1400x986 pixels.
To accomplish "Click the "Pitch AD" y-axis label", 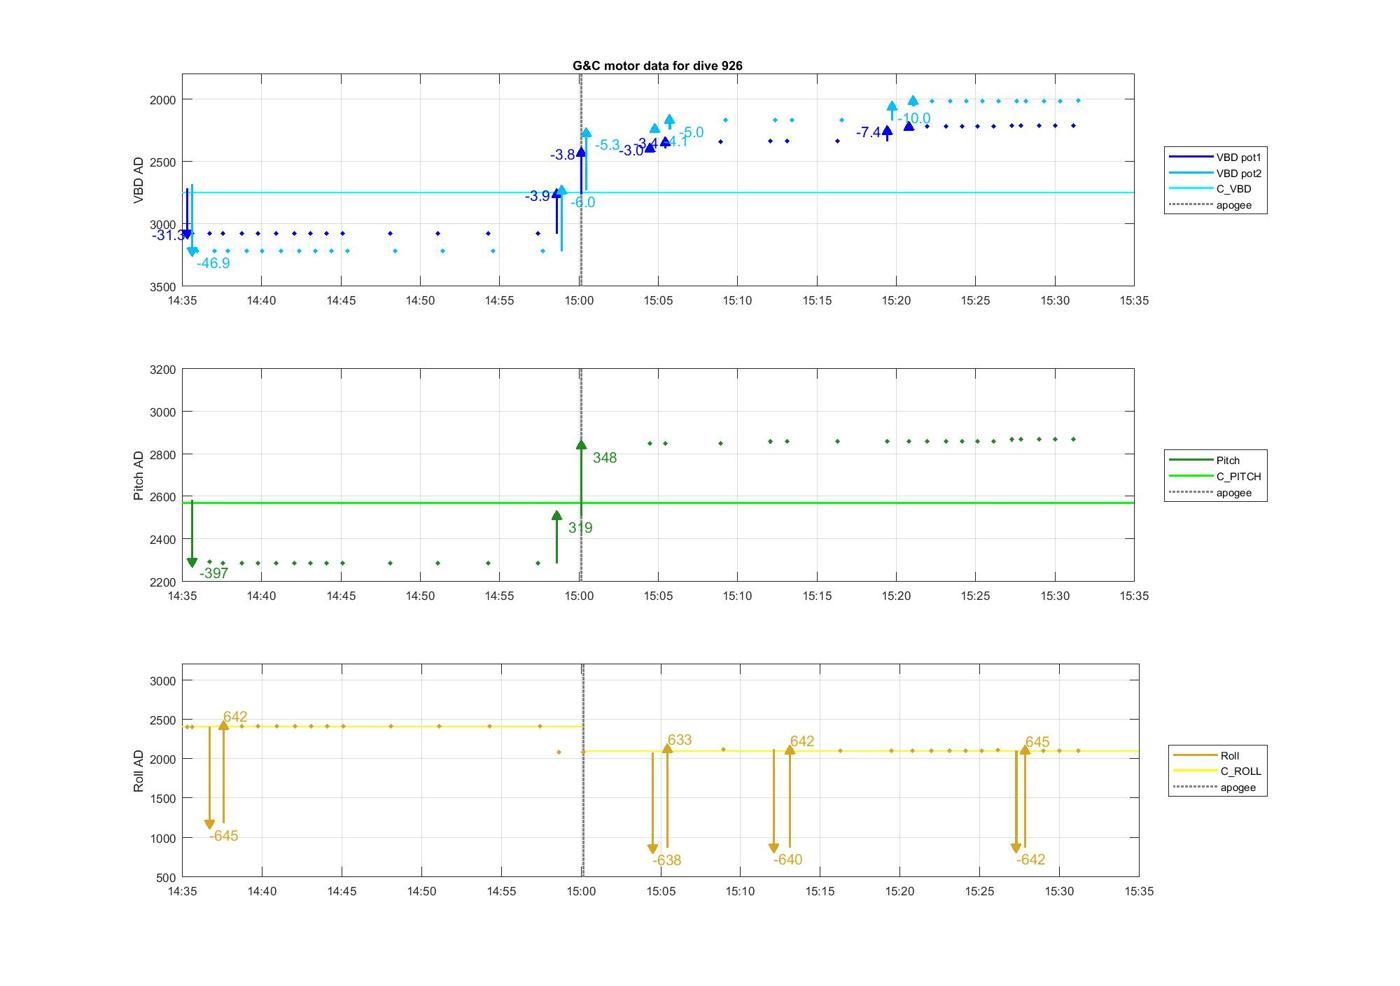I will tap(139, 475).
